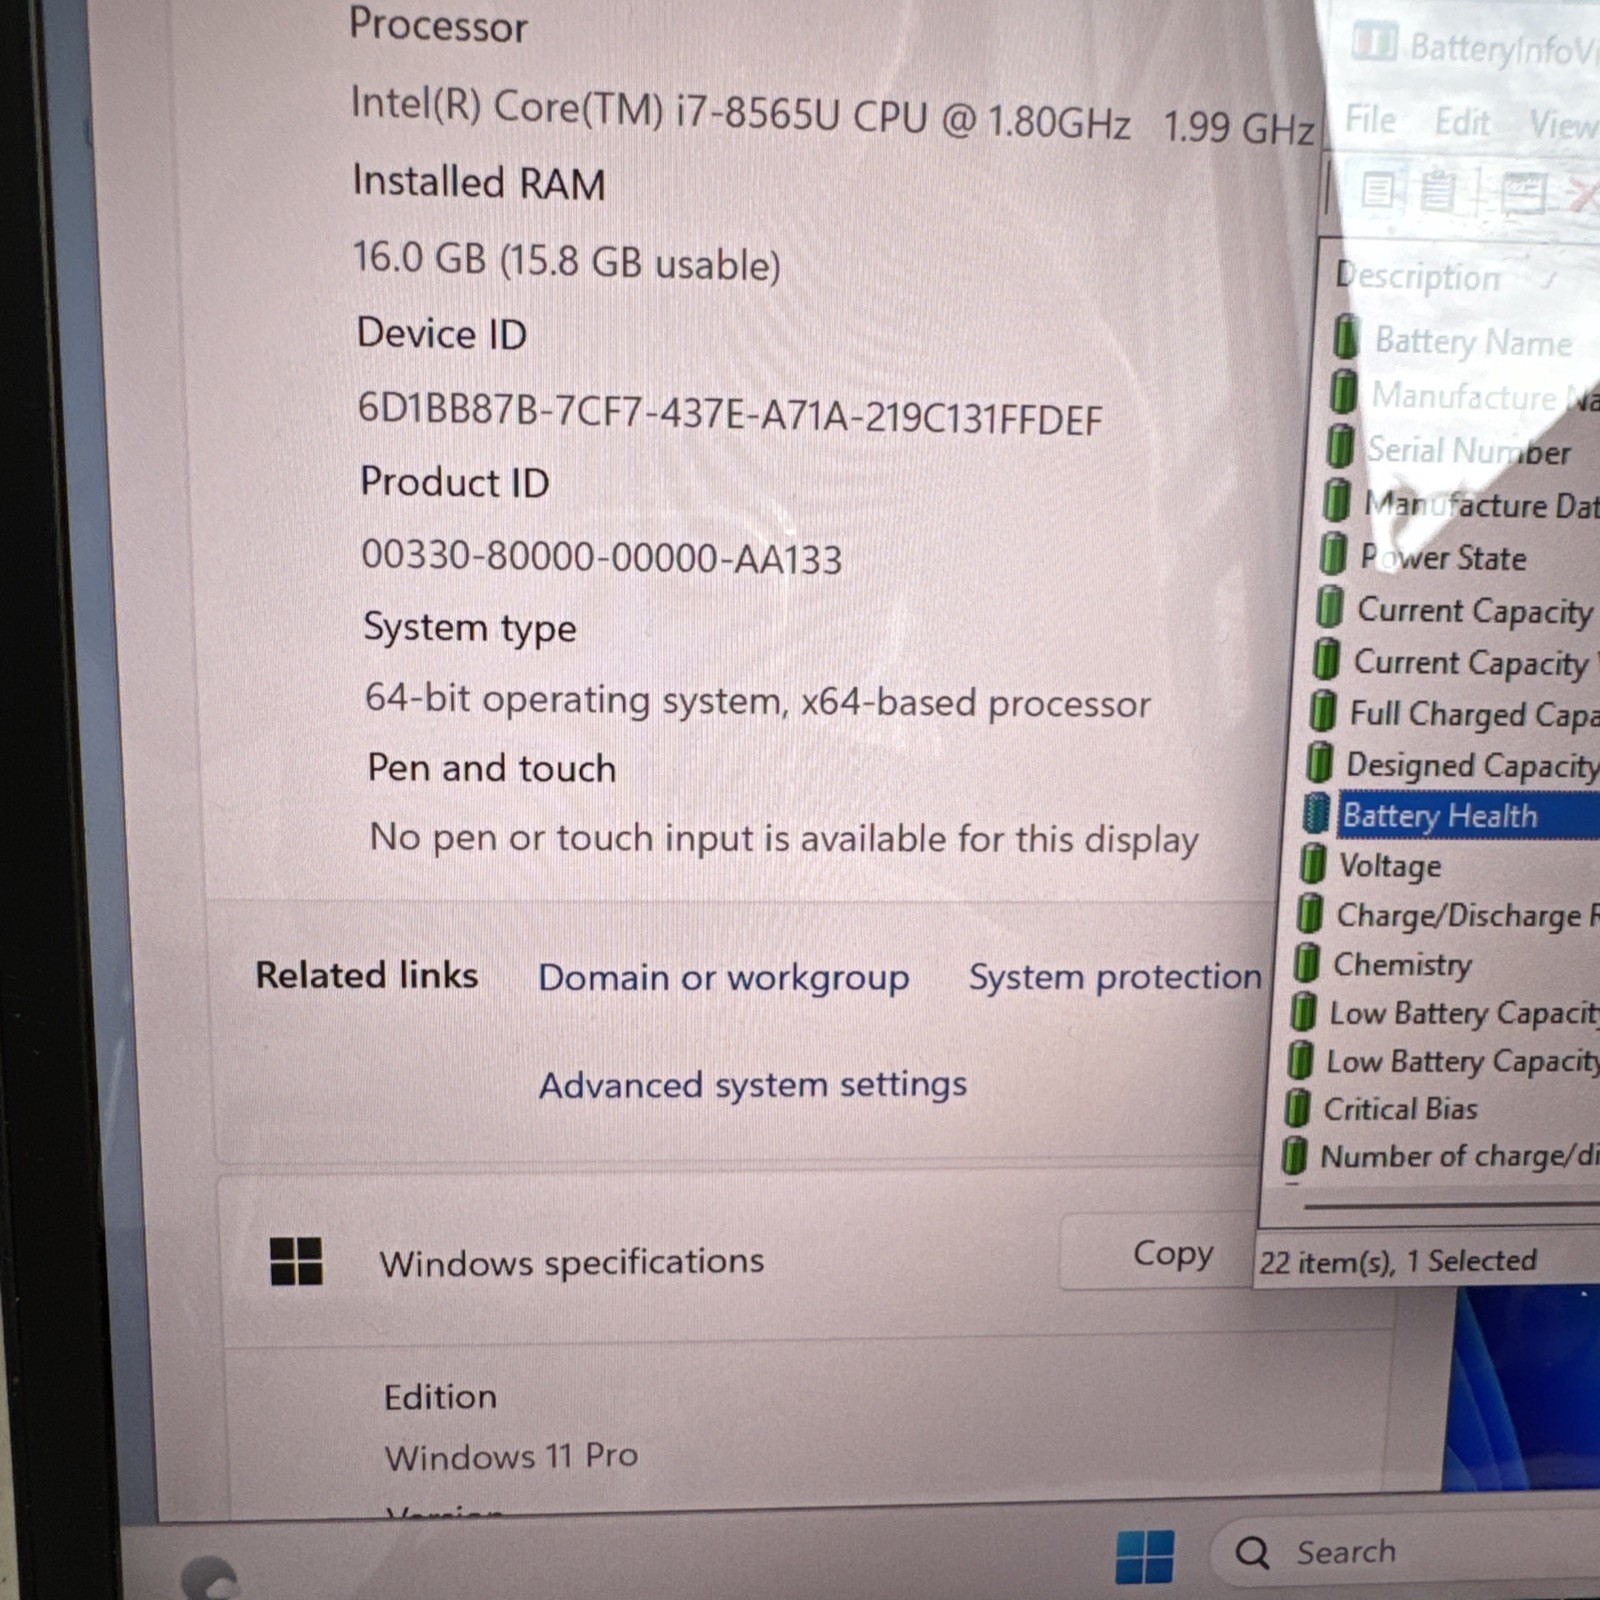Click the No pen or touch input text

point(784,837)
